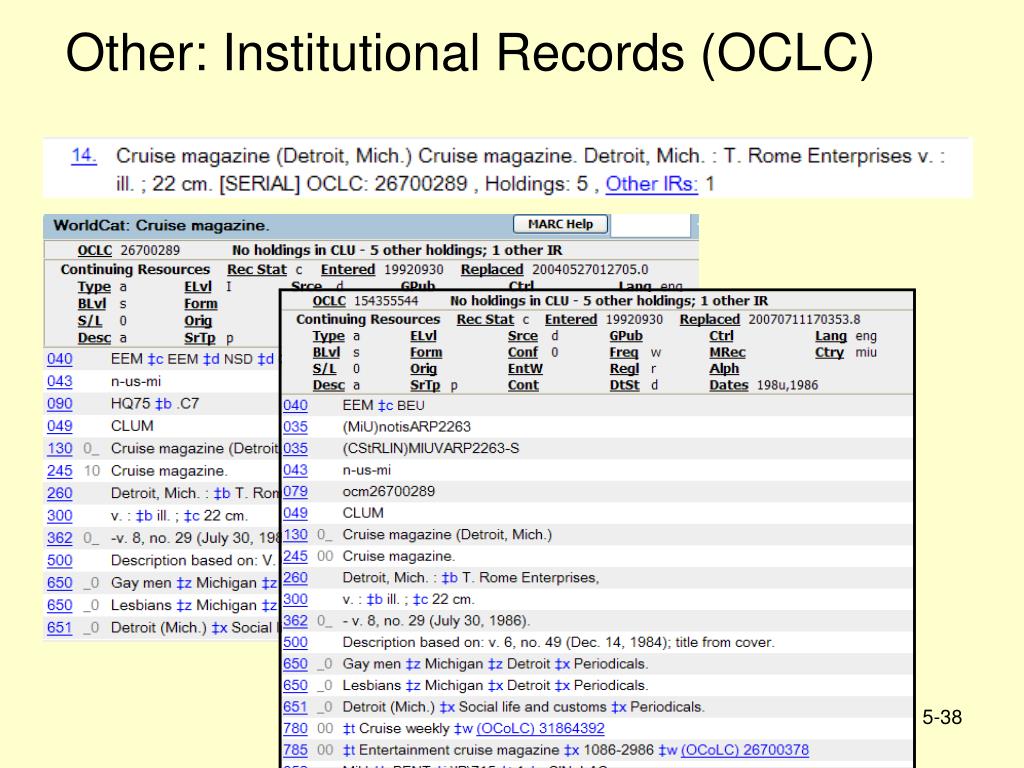Open tag 049 in back WorldCat window
Screen dimensions: 1024x768
[59, 426]
